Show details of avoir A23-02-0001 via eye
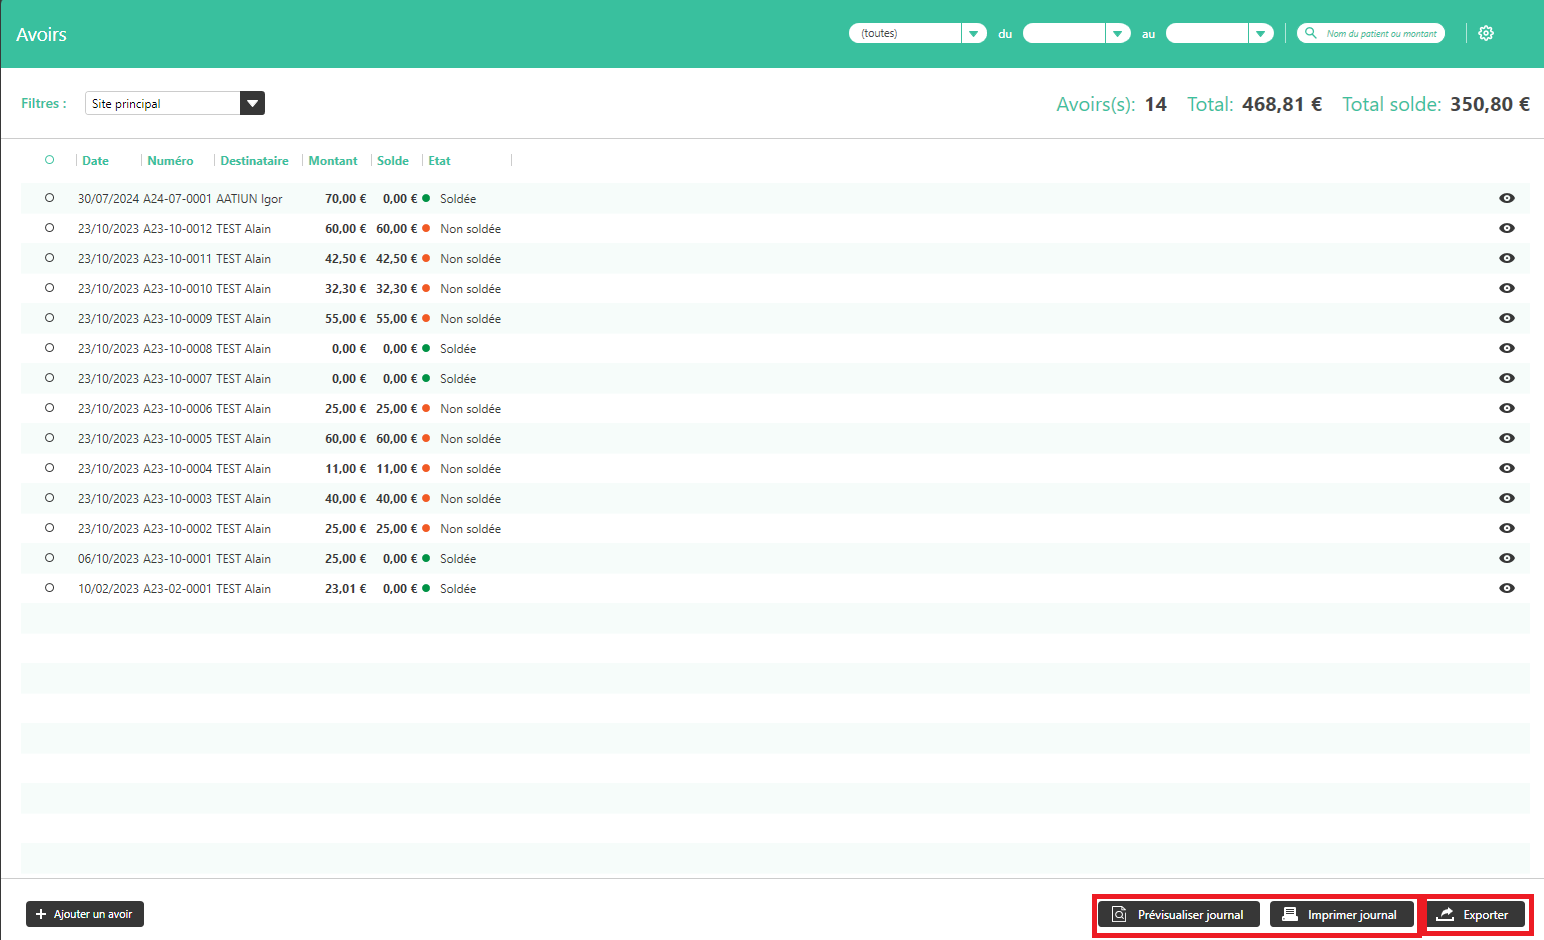1544x940 pixels. [x=1506, y=589]
